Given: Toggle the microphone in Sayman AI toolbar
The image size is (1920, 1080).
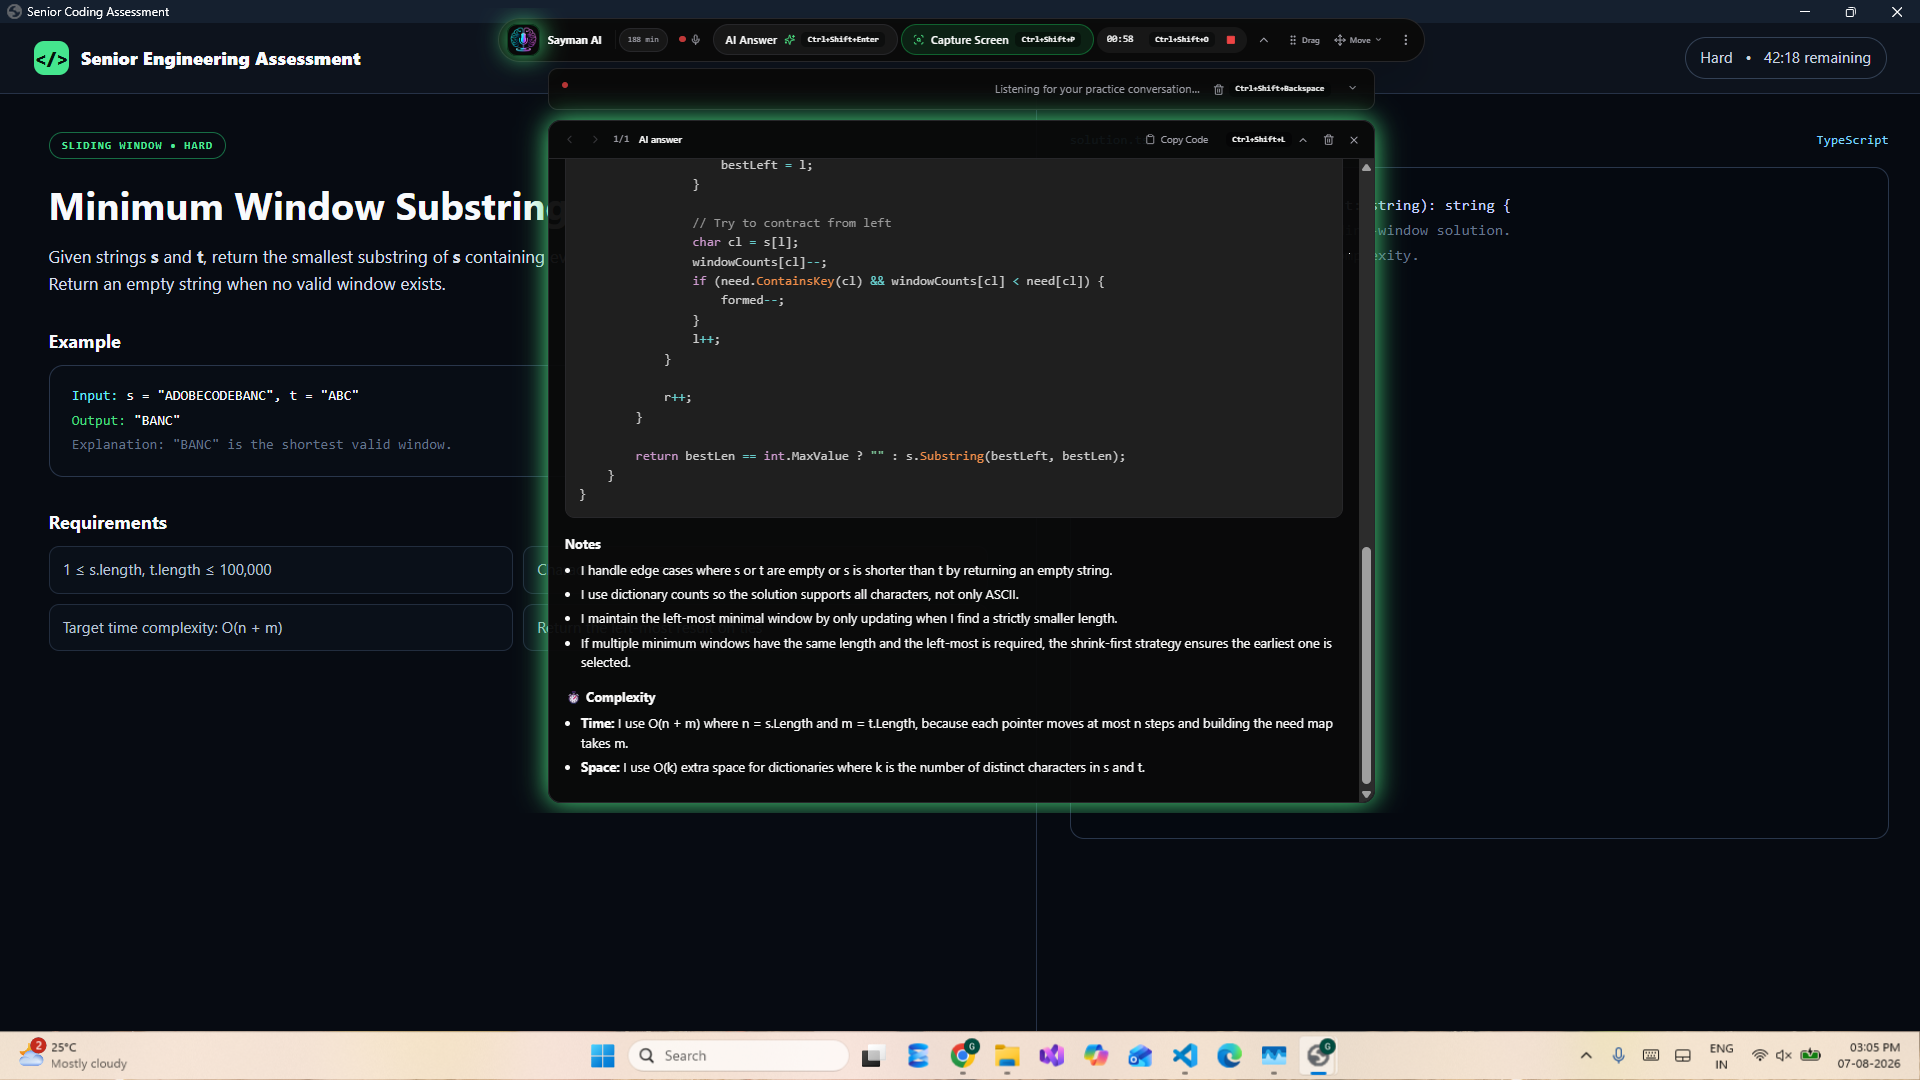Looking at the screenshot, I should pos(696,40).
